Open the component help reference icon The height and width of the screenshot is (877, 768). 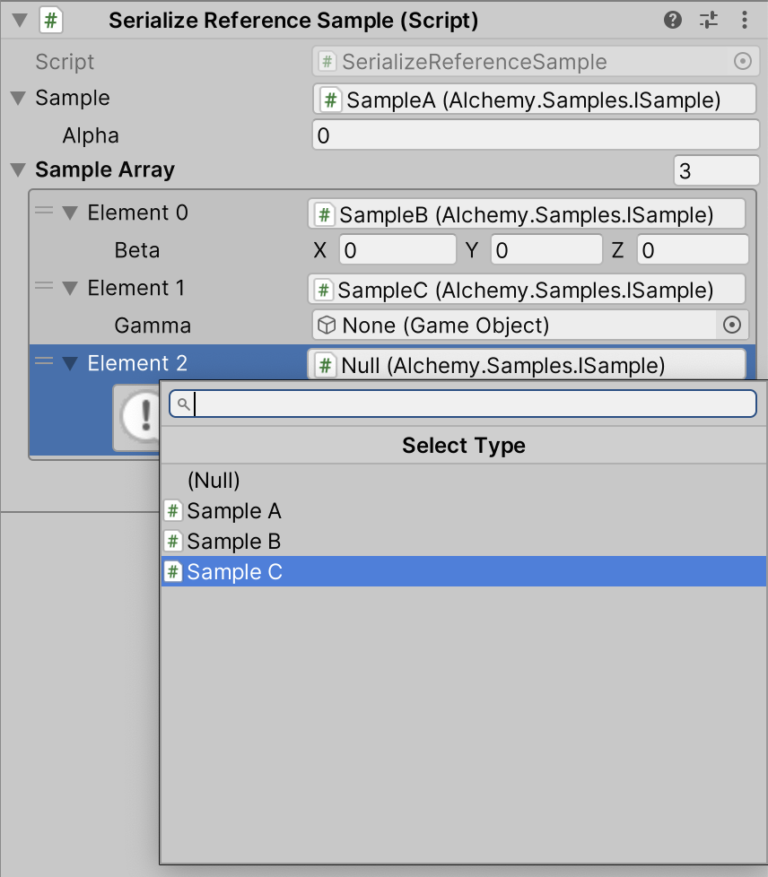pyautogui.click(x=673, y=20)
